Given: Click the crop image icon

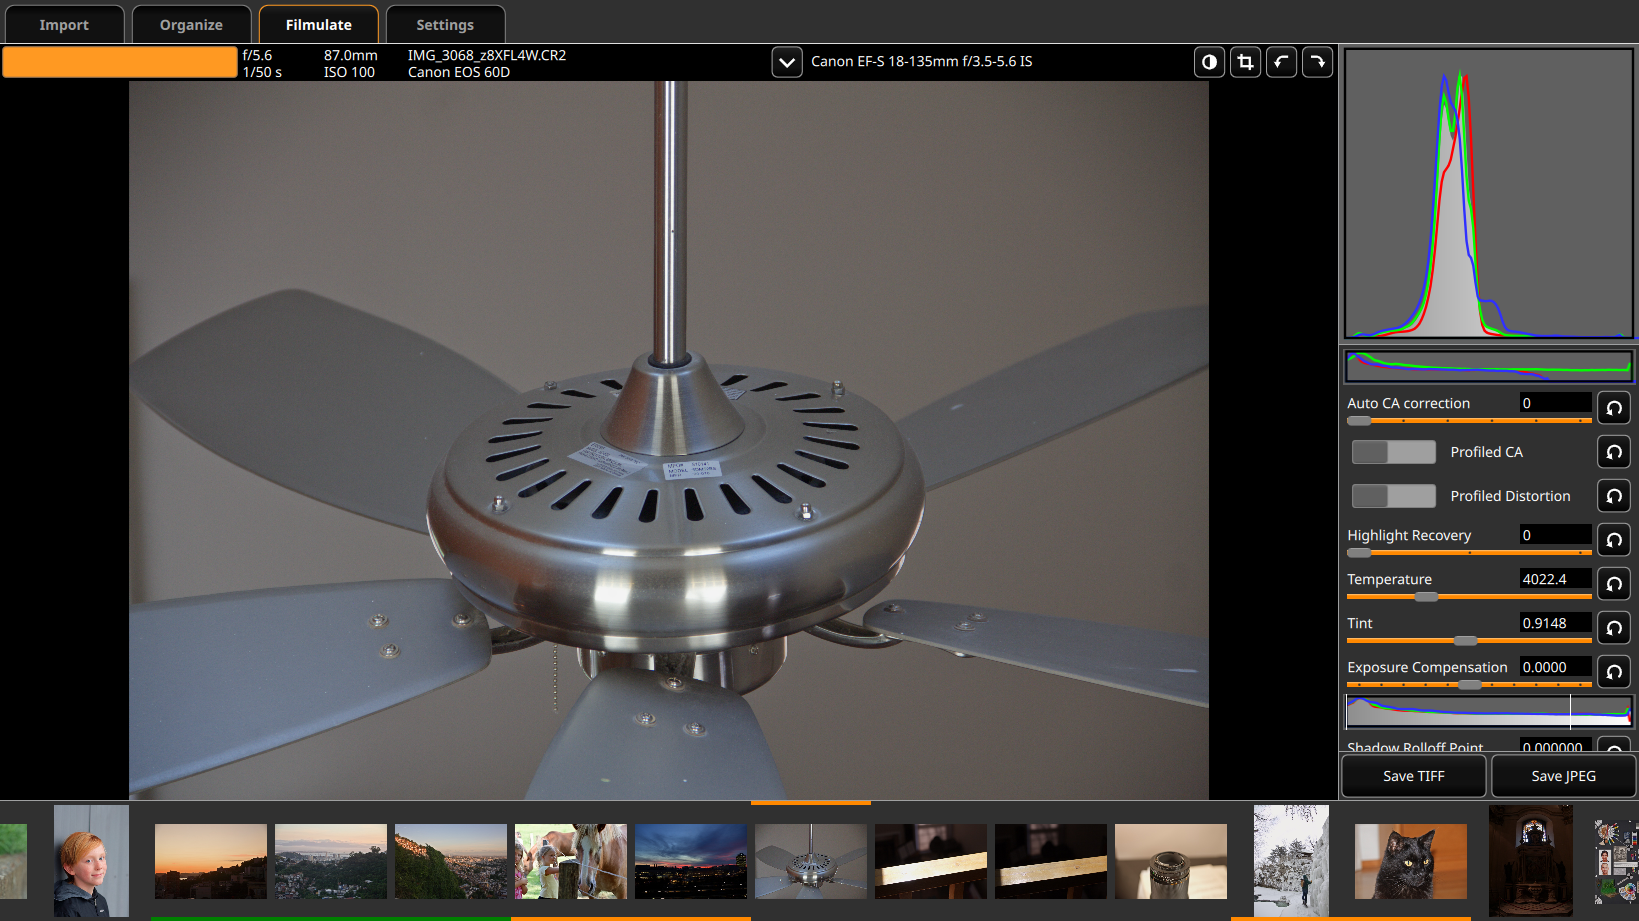Looking at the screenshot, I should pyautogui.click(x=1245, y=62).
